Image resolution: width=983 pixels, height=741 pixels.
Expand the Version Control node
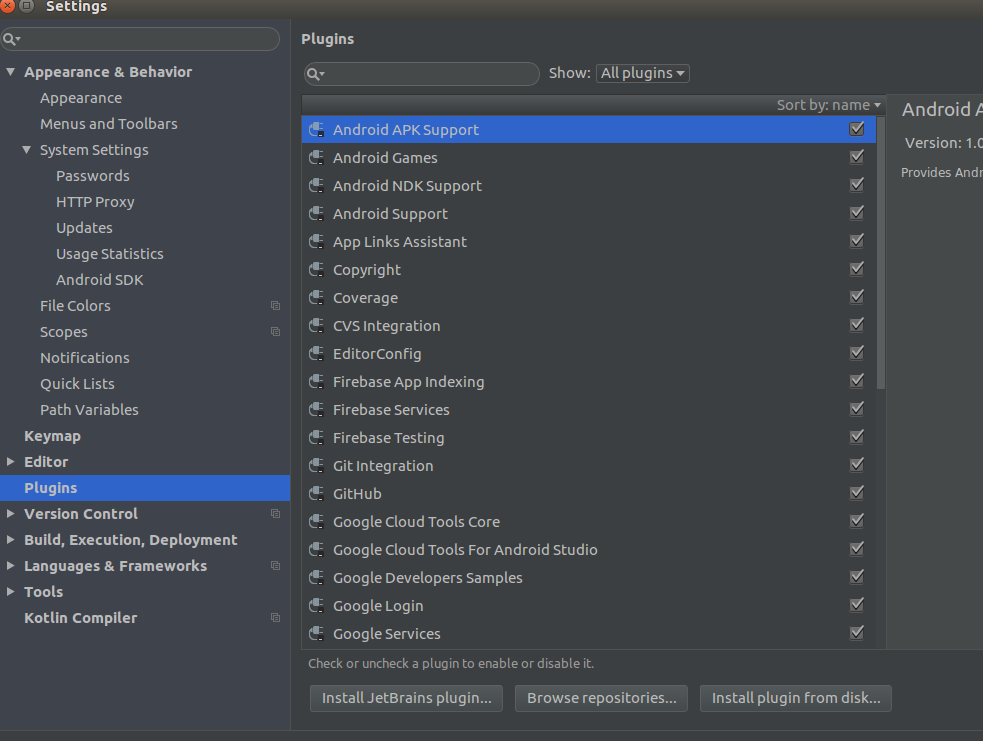[11, 513]
